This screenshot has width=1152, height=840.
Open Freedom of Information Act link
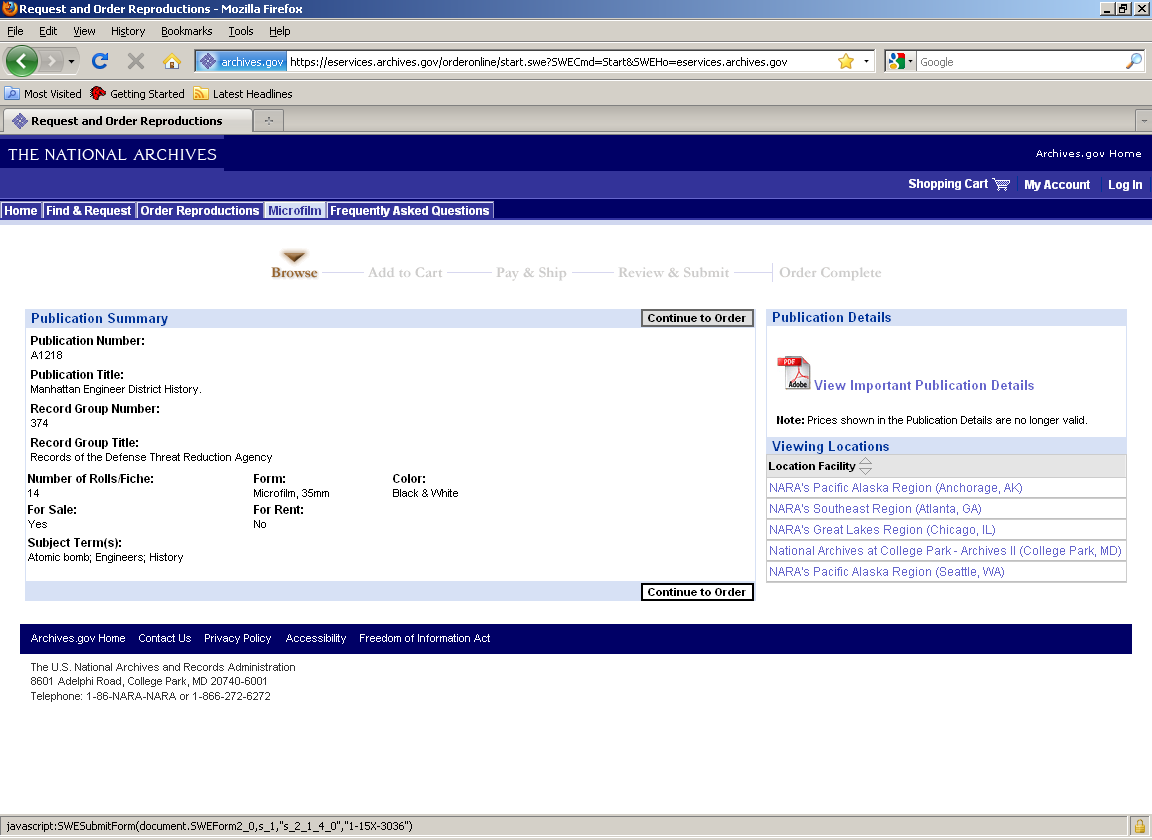424,638
